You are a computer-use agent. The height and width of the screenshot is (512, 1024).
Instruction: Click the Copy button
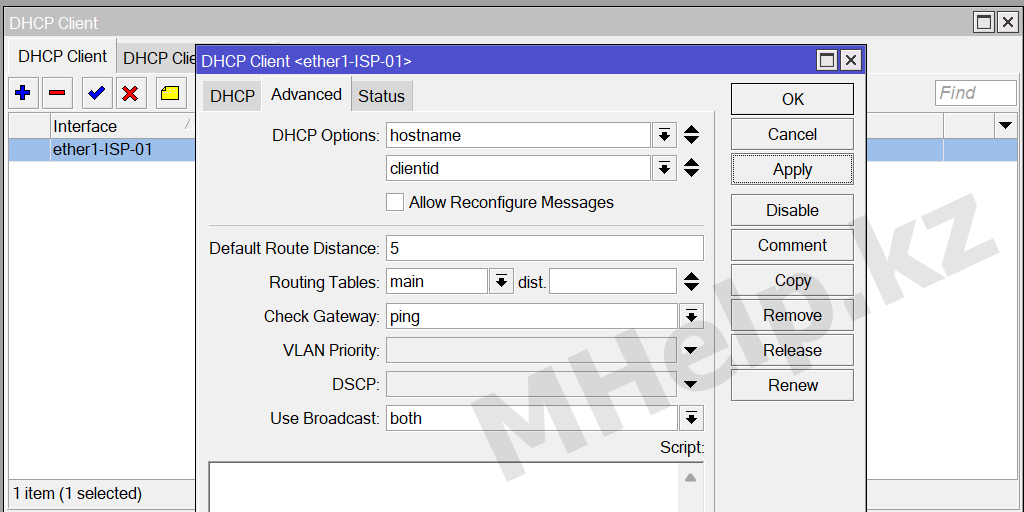tap(792, 280)
